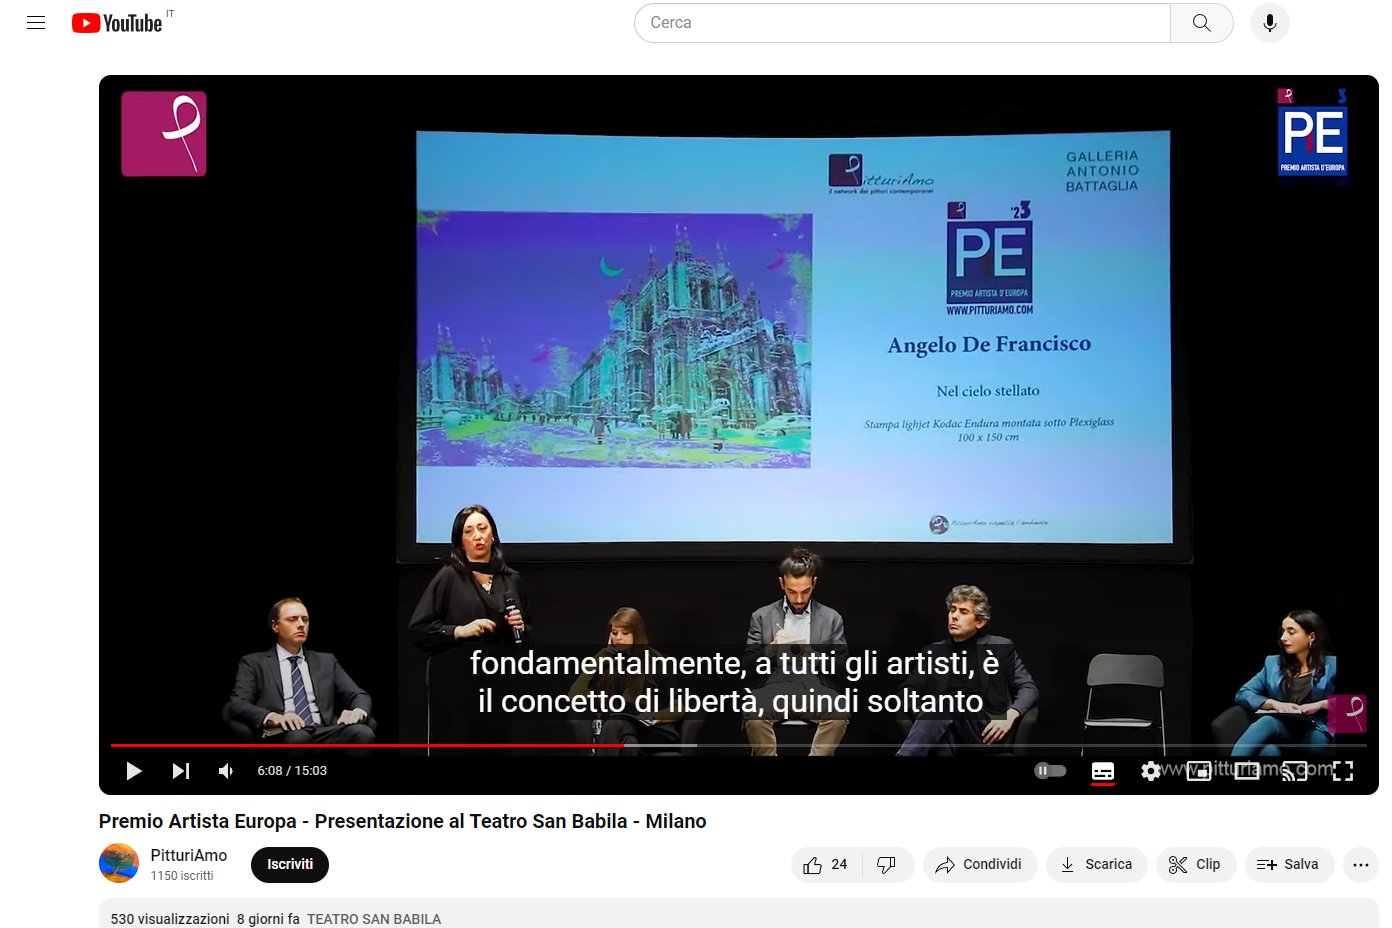Go to the YouTube home logo
Image resolution: width=1392 pixels, height=928 pixels.
point(117,23)
